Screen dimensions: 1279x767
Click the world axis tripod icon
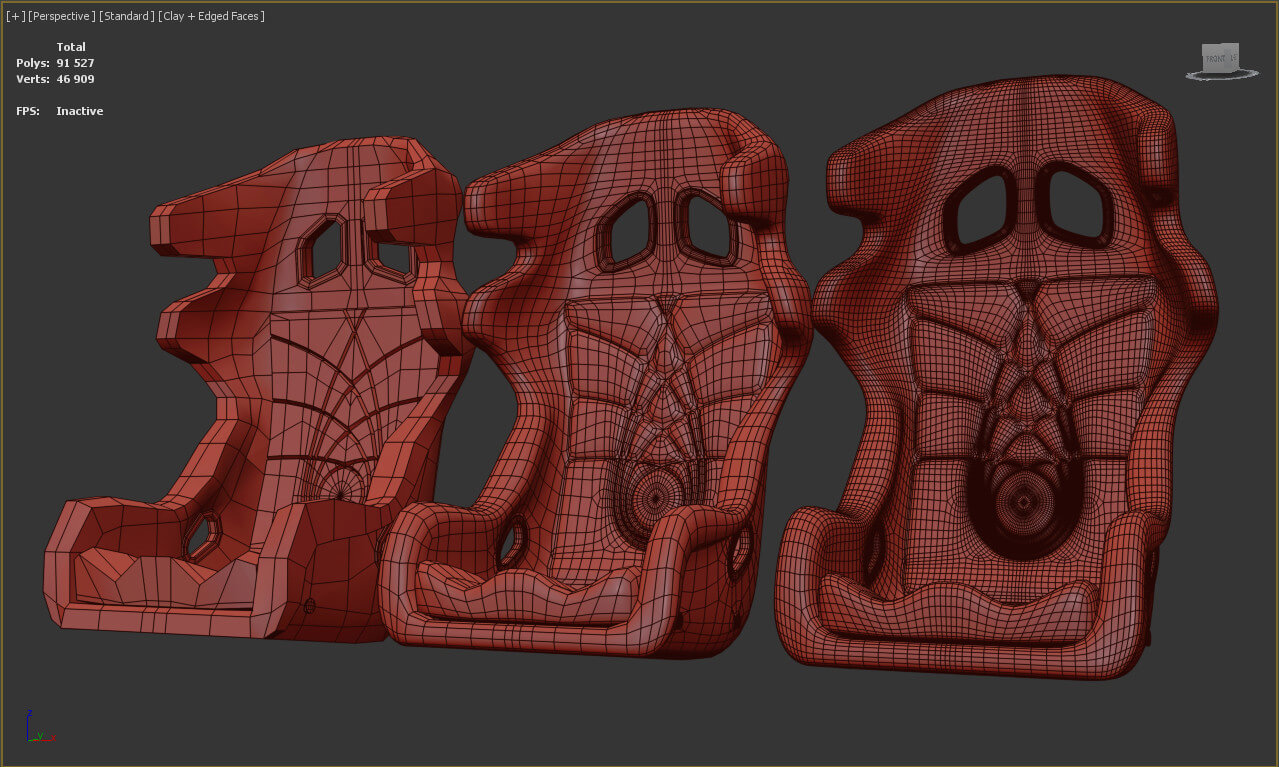(35, 730)
